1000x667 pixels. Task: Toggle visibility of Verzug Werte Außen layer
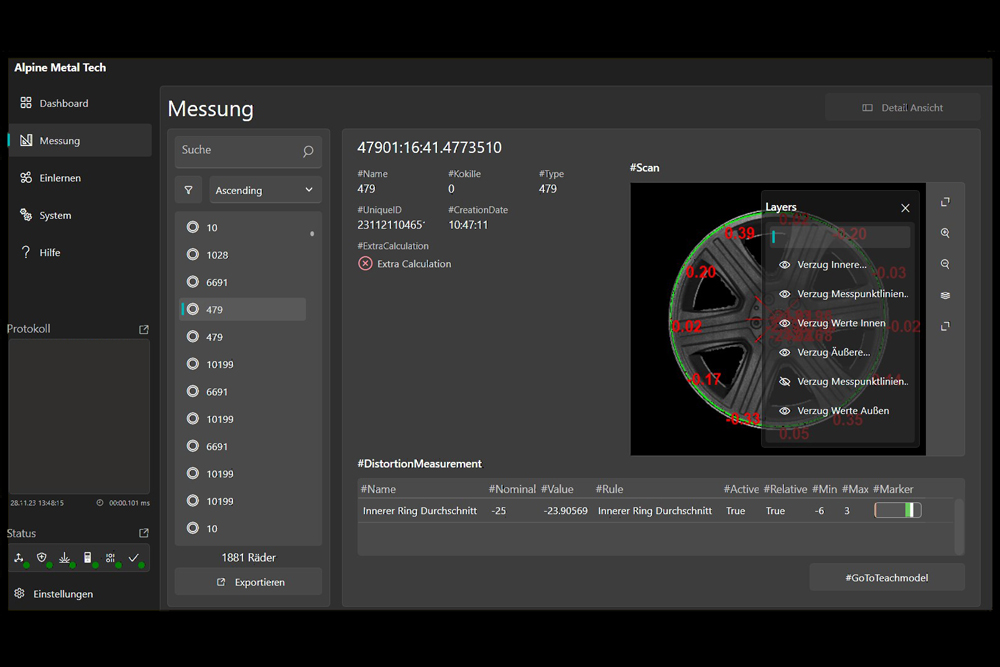[x=785, y=411]
